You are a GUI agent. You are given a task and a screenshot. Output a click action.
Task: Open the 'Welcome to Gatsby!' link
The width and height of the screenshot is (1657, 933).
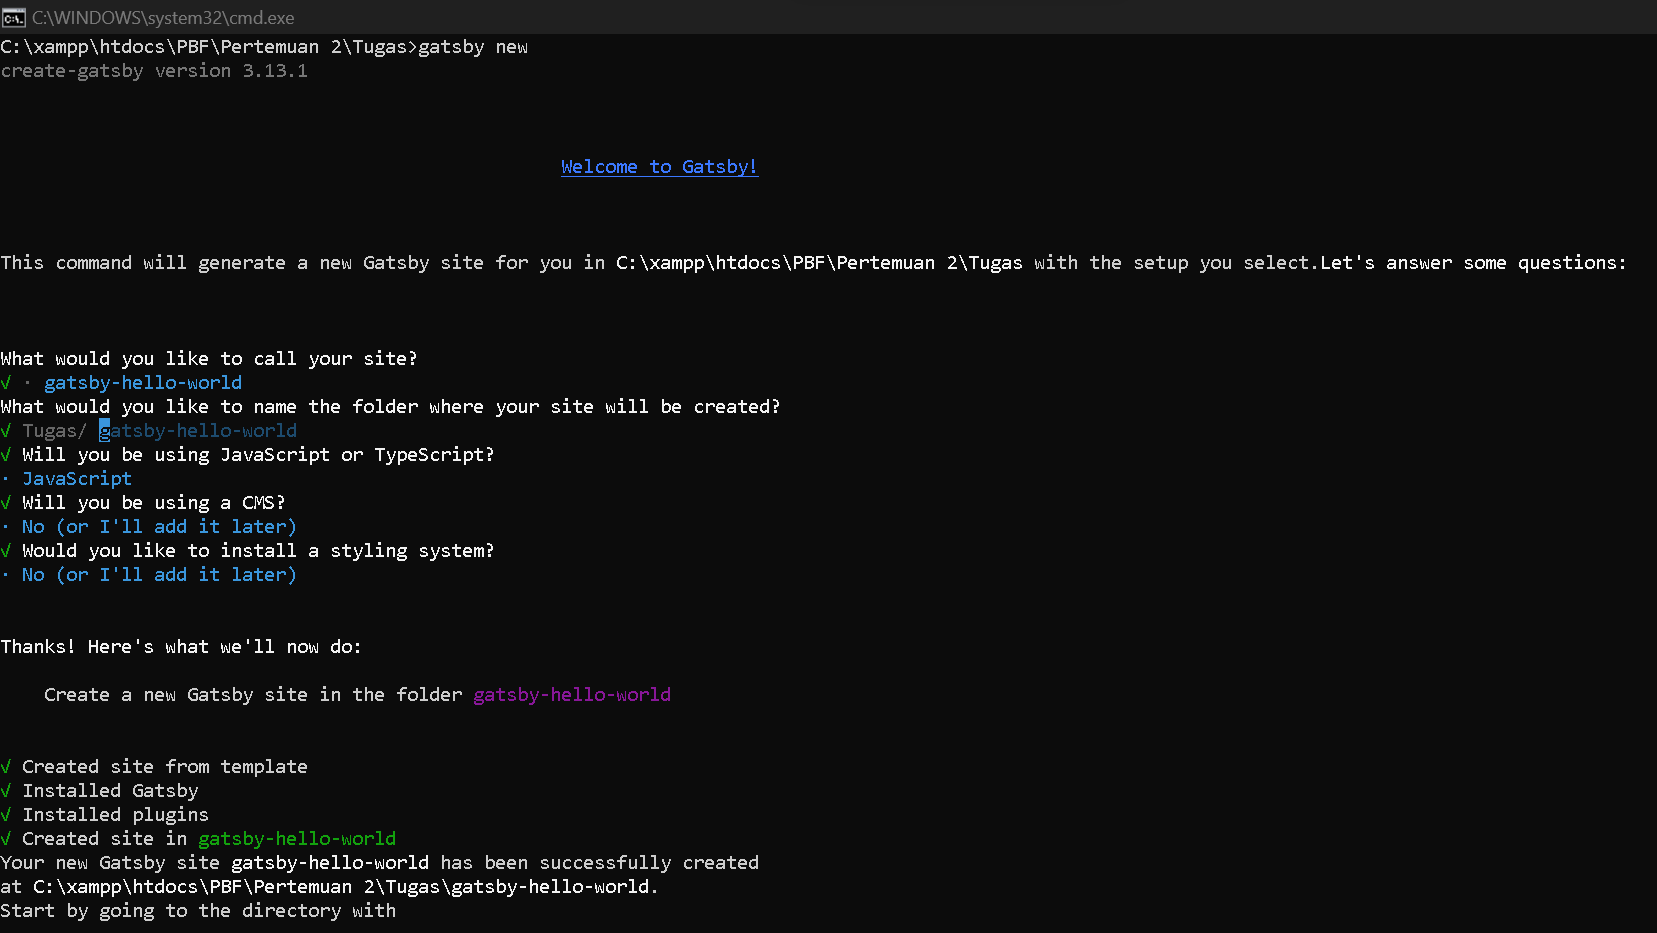click(x=659, y=167)
